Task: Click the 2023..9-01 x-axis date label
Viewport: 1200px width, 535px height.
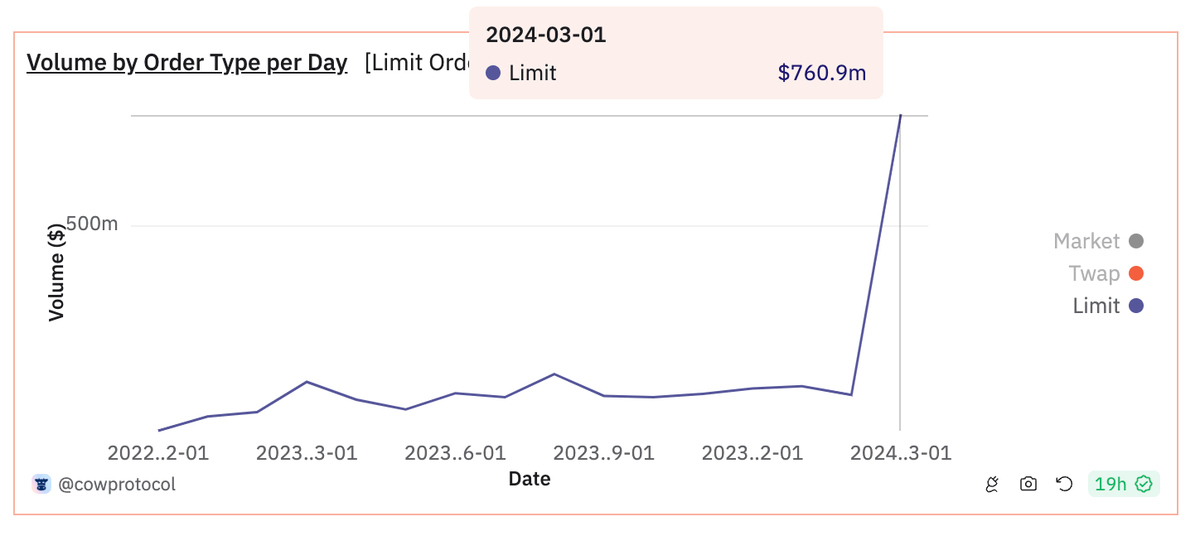Action: [x=604, y=453]
